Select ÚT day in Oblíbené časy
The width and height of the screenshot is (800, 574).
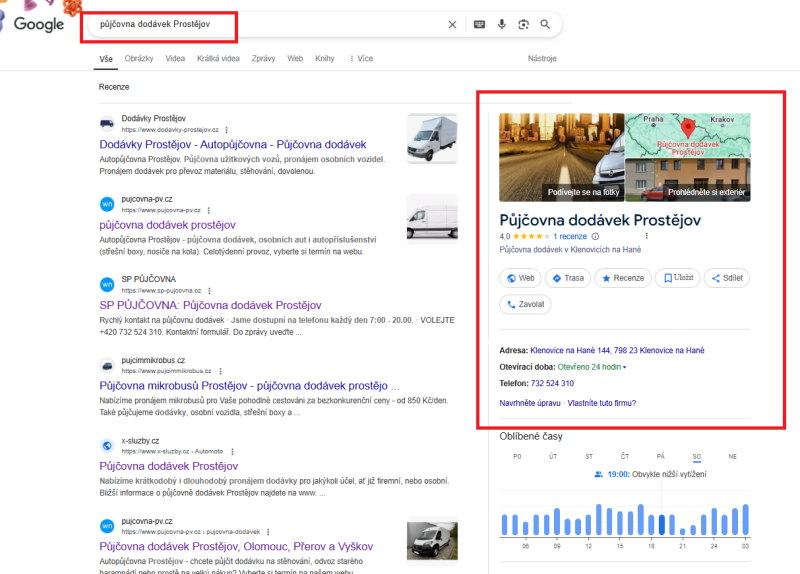(x=553, y=457)
